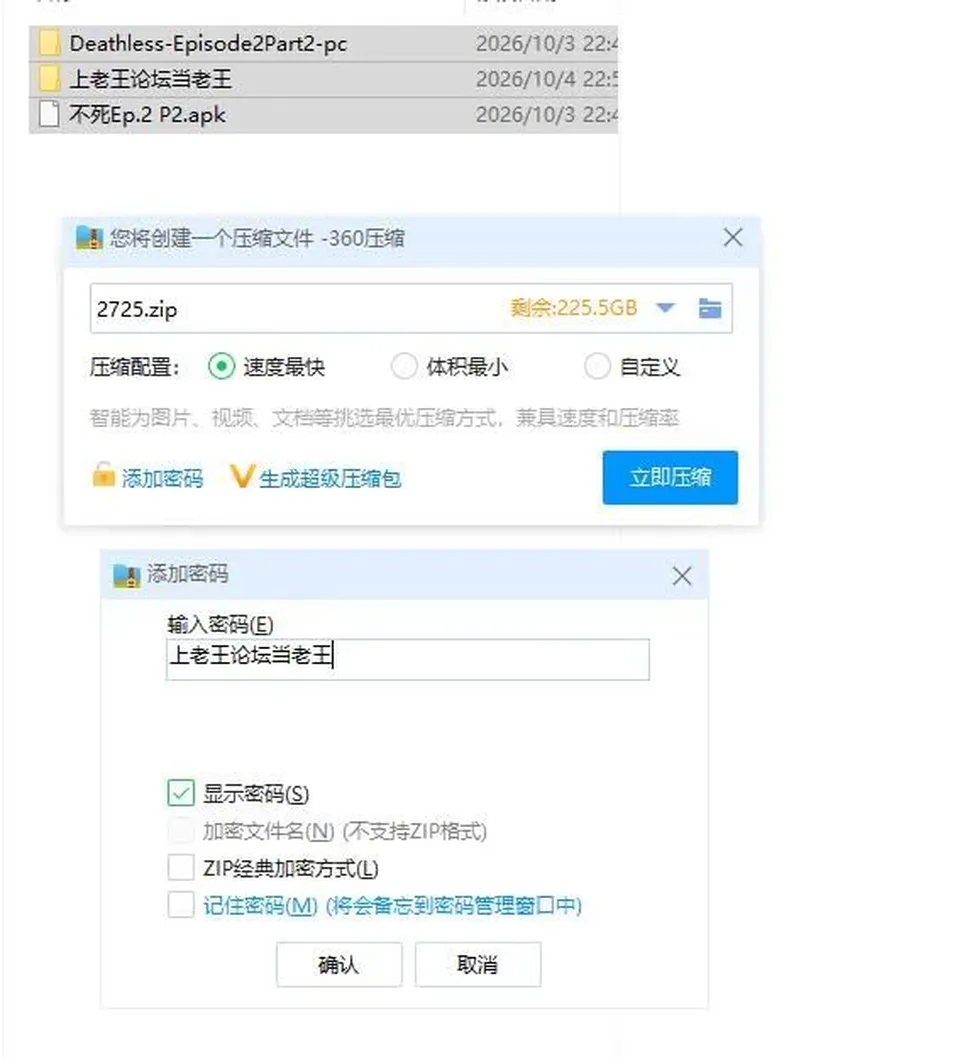Screen dimensions: 960x1062
Task: Click the ZIP经典加密方式(L) label text
Action: click(291, 868)
